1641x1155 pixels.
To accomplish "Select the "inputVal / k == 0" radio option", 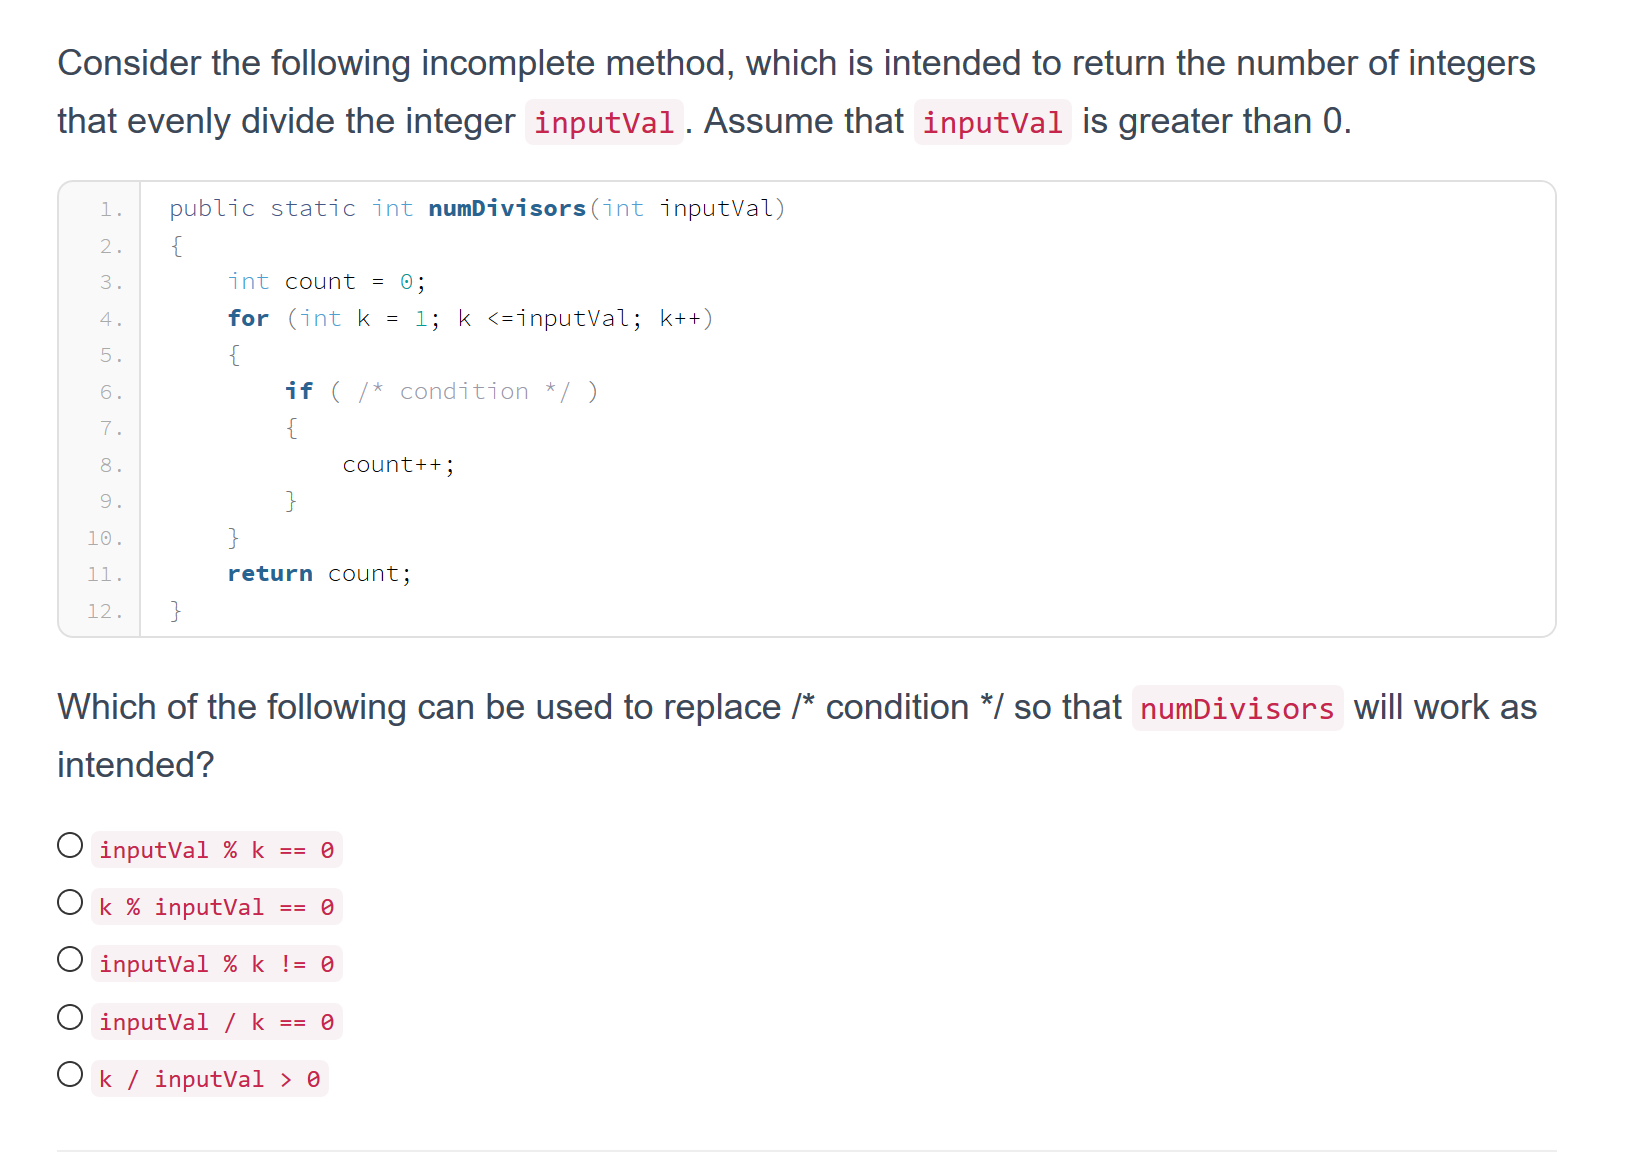I will (70, 1018).
